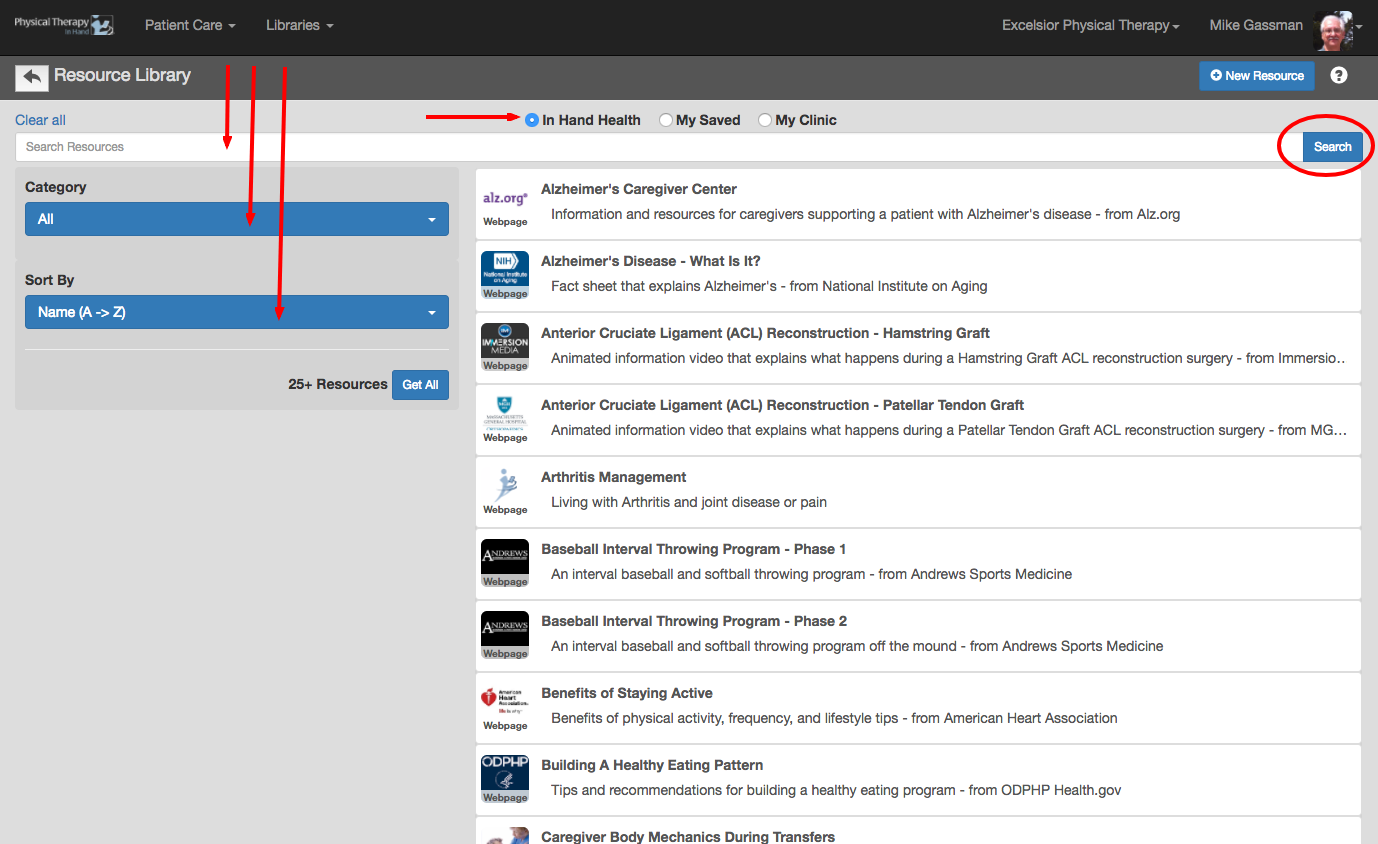The height and width of the screenshot is (844, 1378).
Task: Expand the Category dropdown set to All
Action: click(237, 219)
